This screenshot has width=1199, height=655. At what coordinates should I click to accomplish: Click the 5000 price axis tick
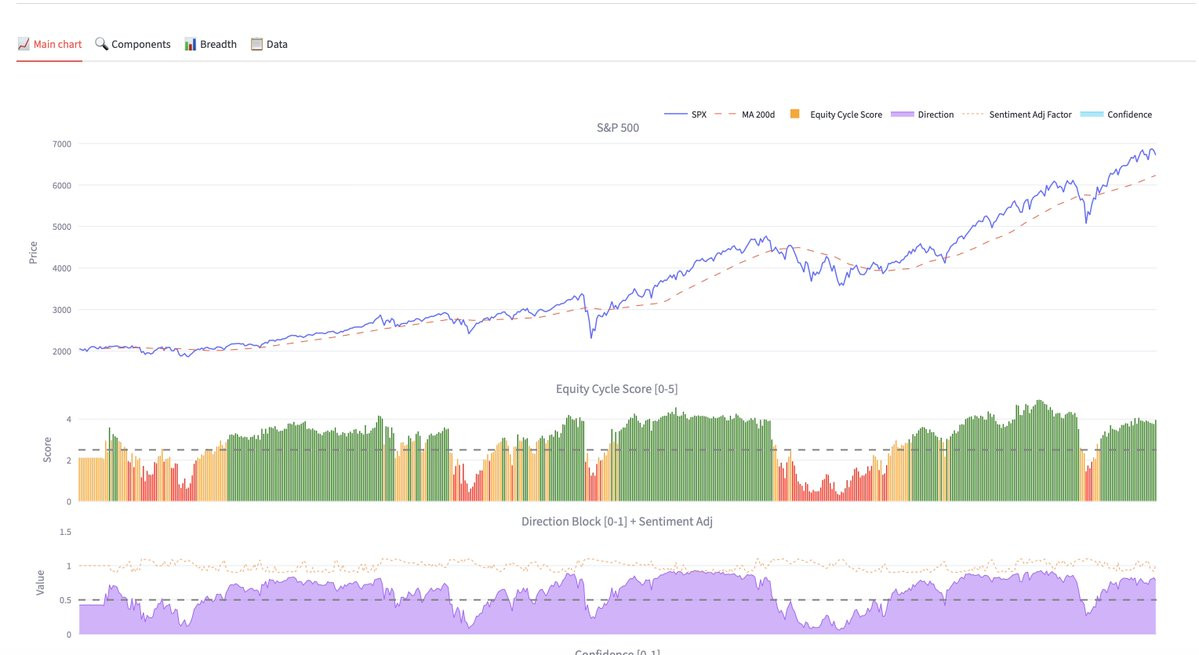click(62, 227)
